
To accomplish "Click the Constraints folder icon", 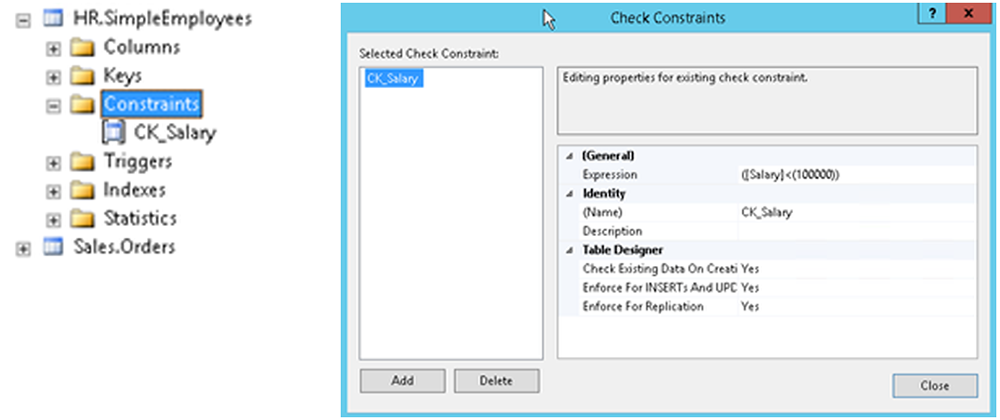I will point(83,104).
